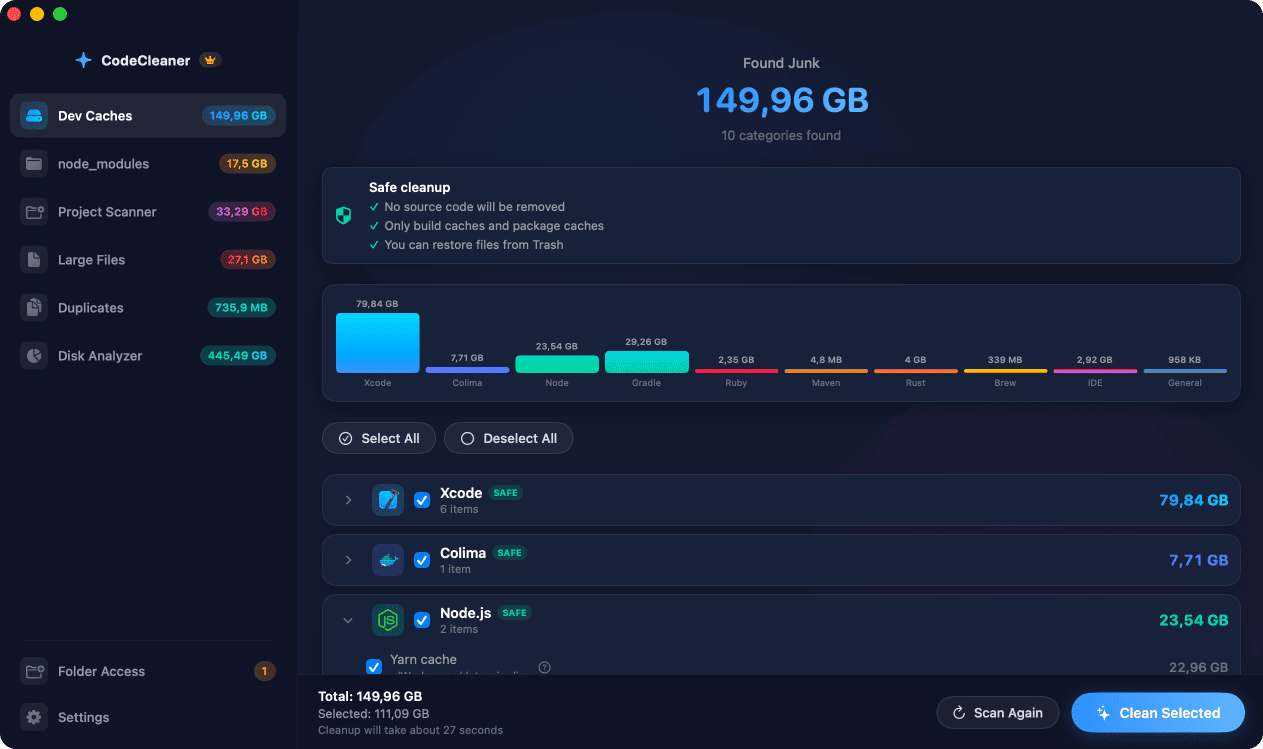Collapse the Node.js items list
1263x749 pixels.
[x=348, y=620]
